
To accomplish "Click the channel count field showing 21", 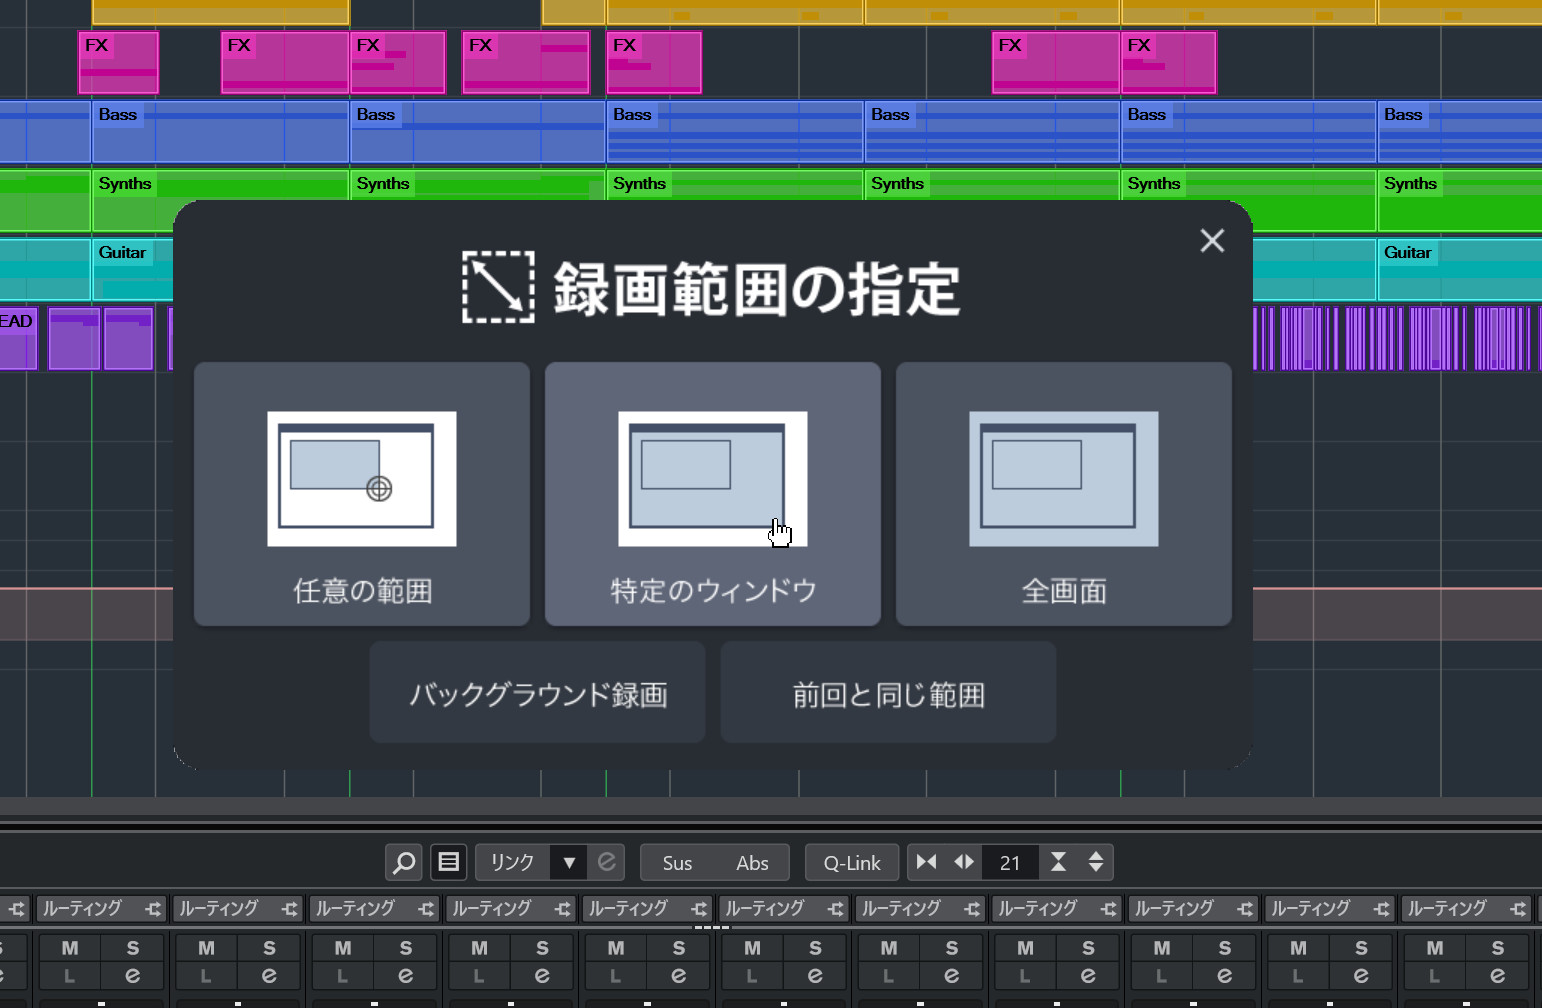I will [1010, 863].
